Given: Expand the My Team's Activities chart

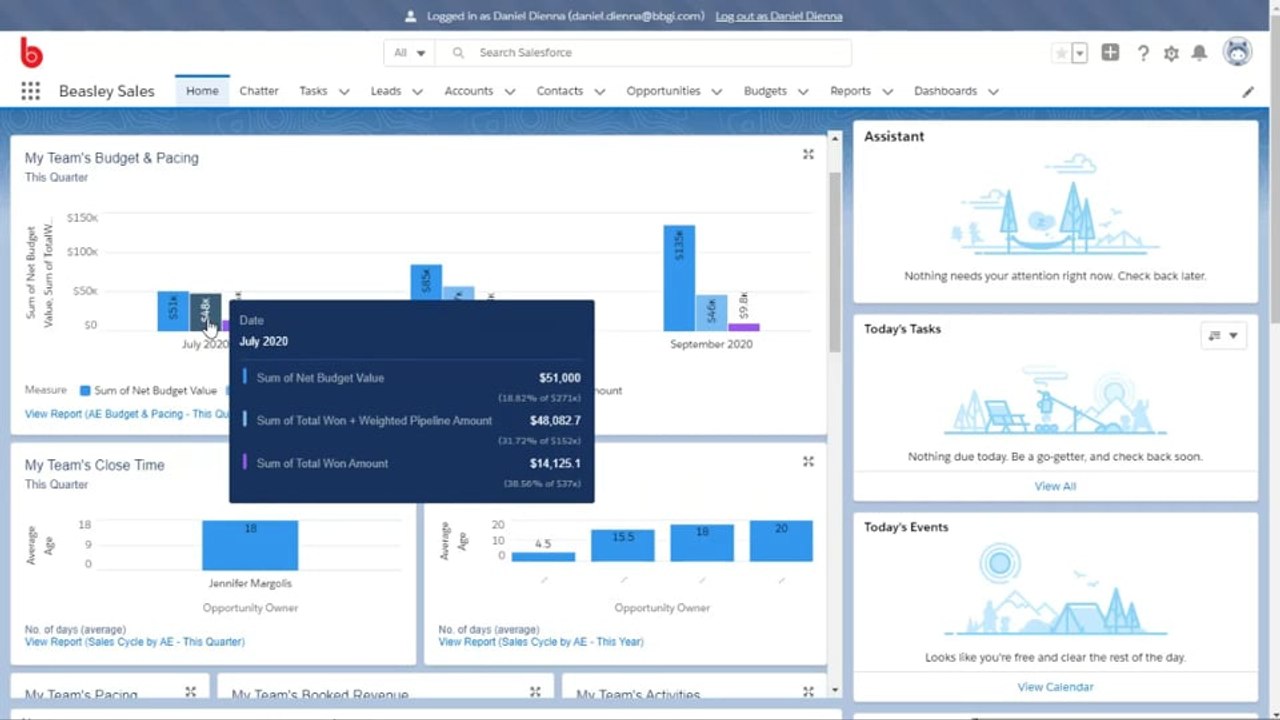Looking at the screenshot, I should coord(808,691).
